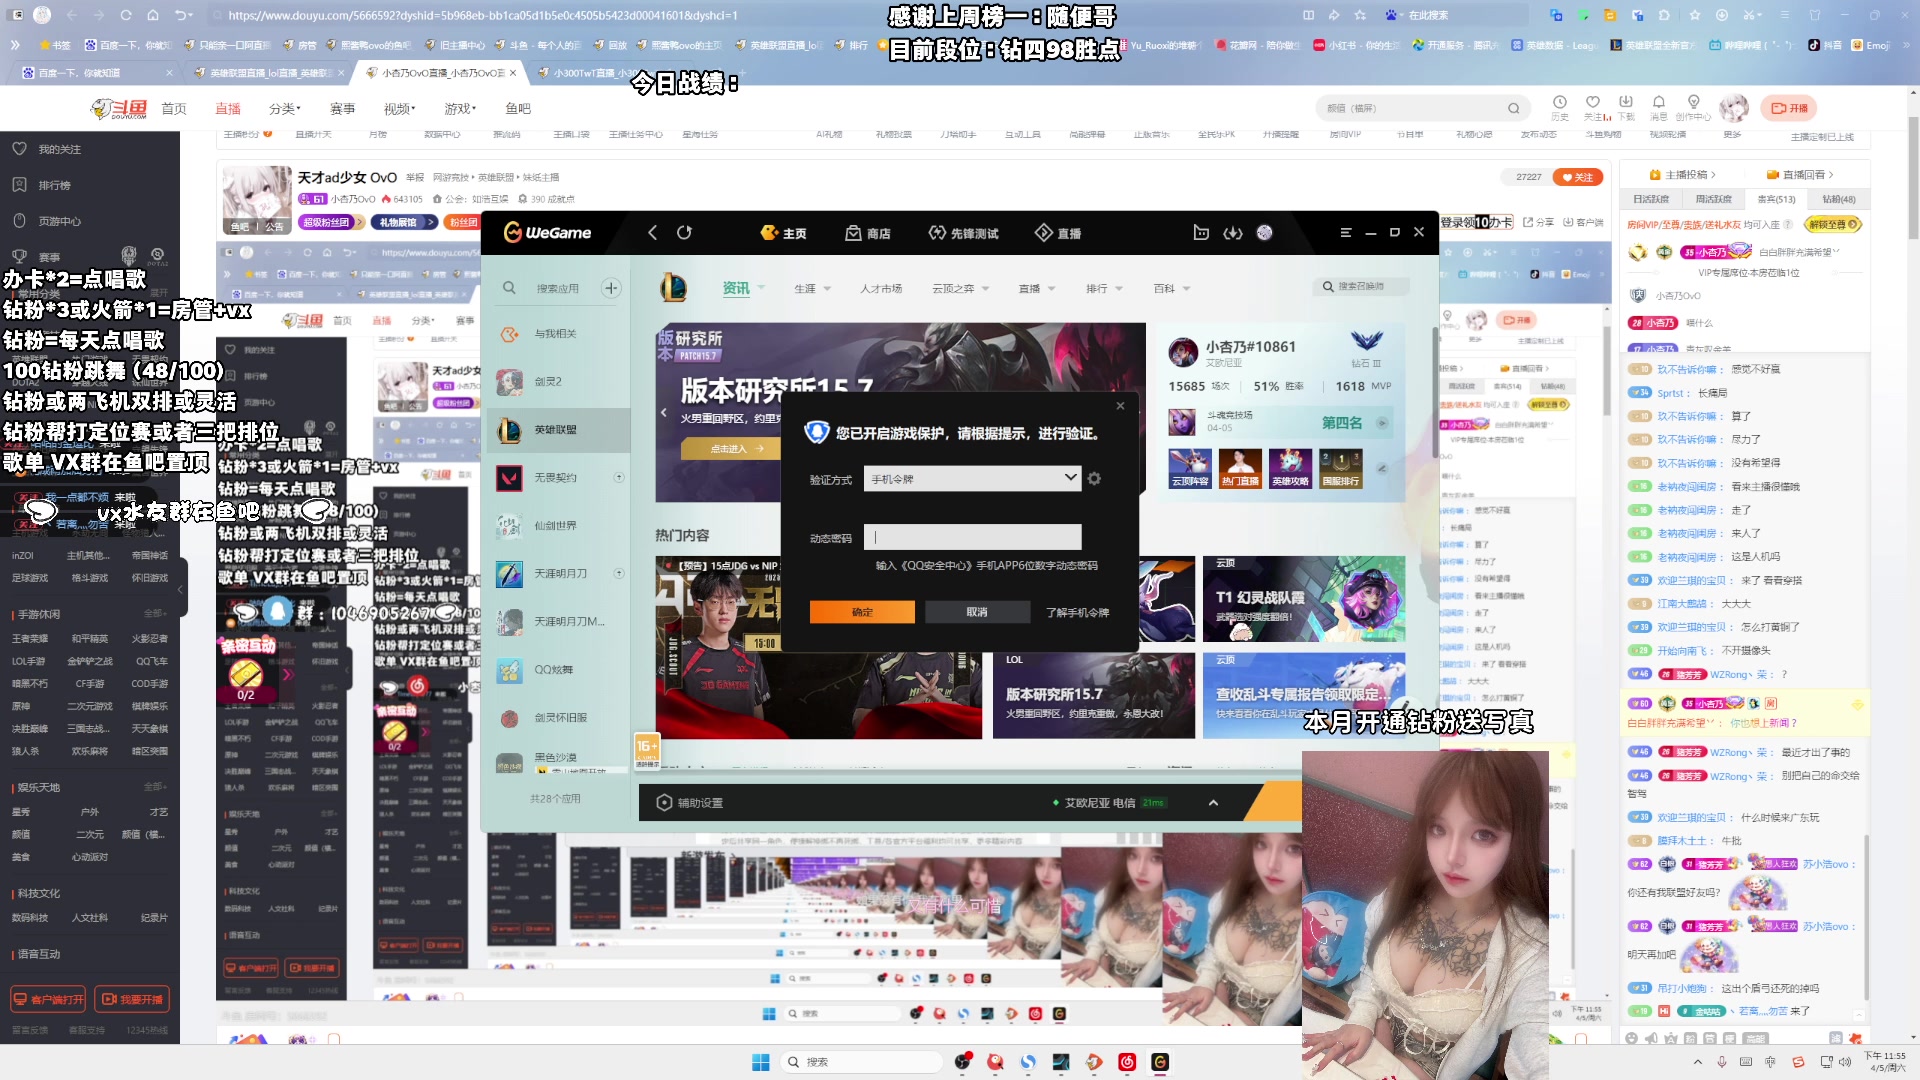Open 了解手机令牌 link
The height and width of the screenshot is (1080, 1920).
tap(1077, 613)
